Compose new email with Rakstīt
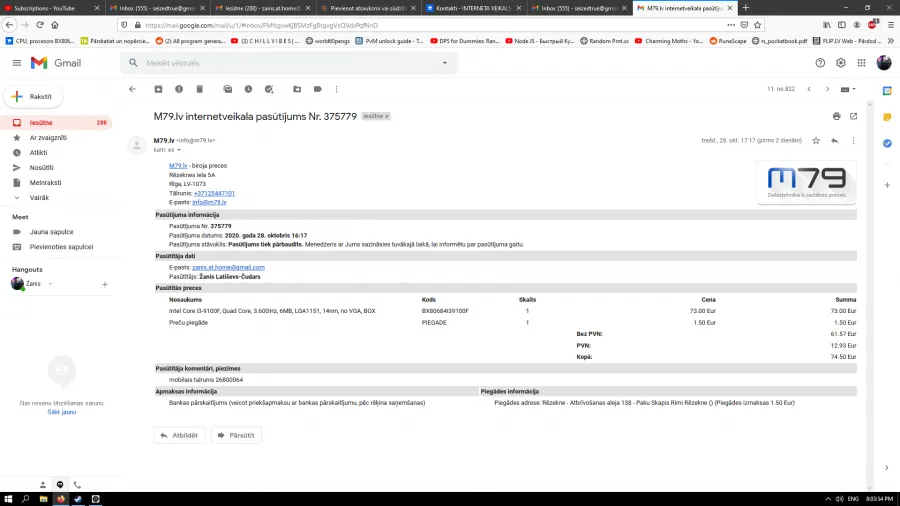The image size is (900, 506). click(33, 97)
